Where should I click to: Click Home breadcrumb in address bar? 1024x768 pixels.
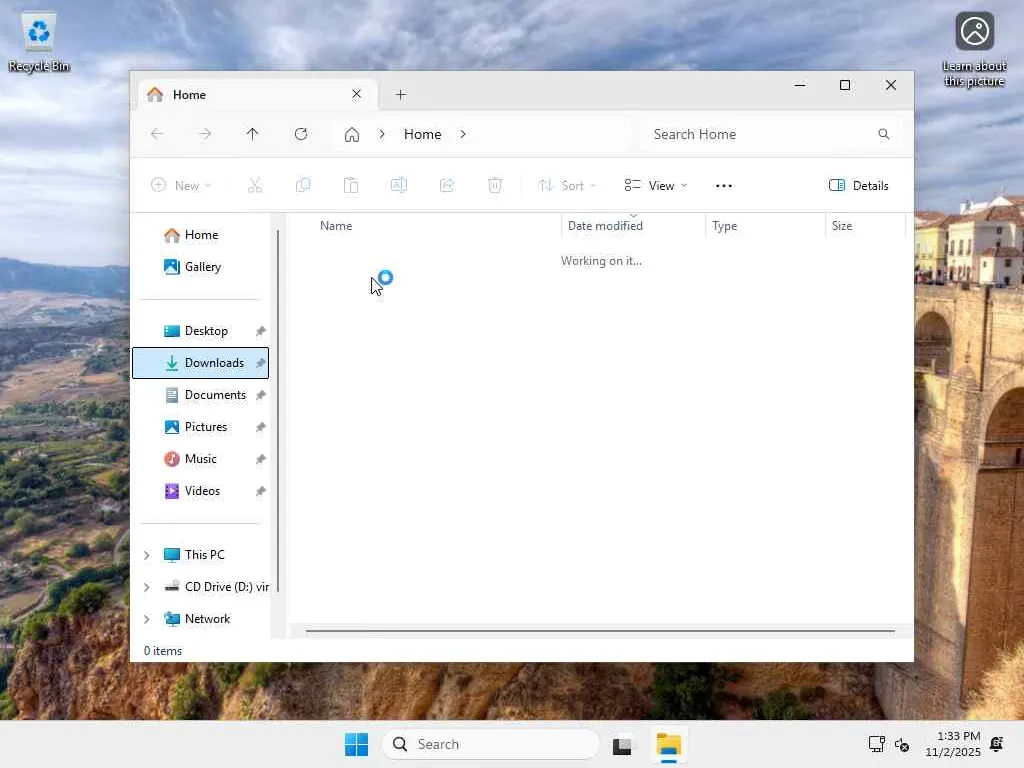(x=423, y=134)
